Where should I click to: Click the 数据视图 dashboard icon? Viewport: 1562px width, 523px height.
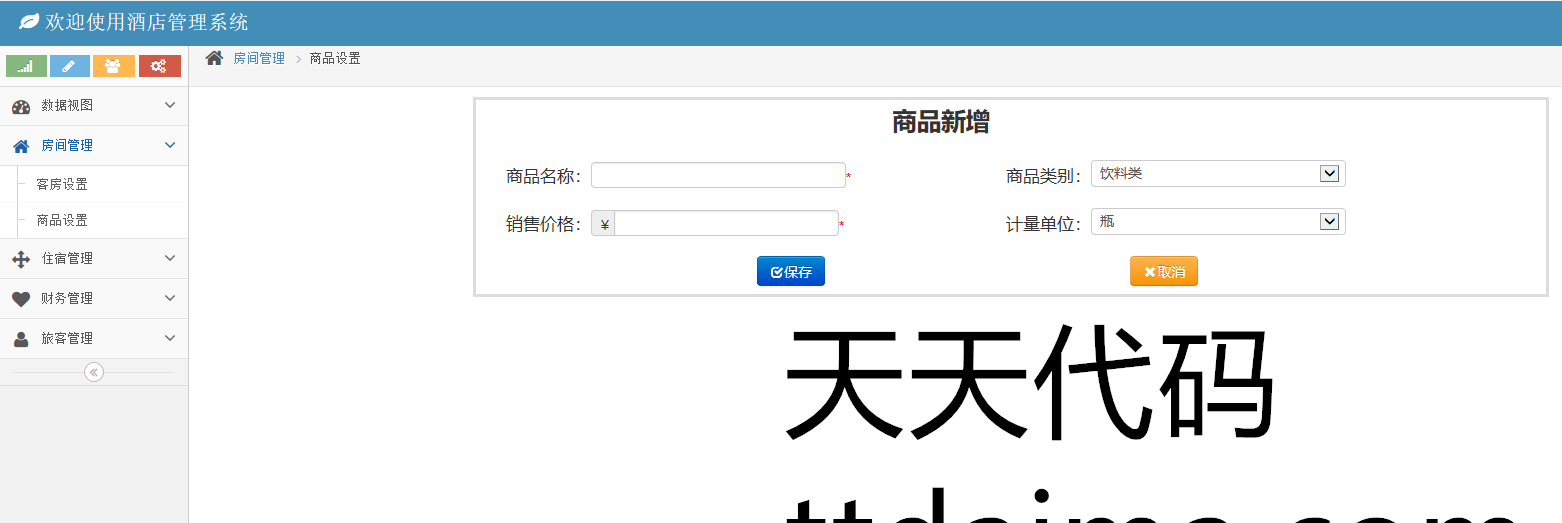21,106
